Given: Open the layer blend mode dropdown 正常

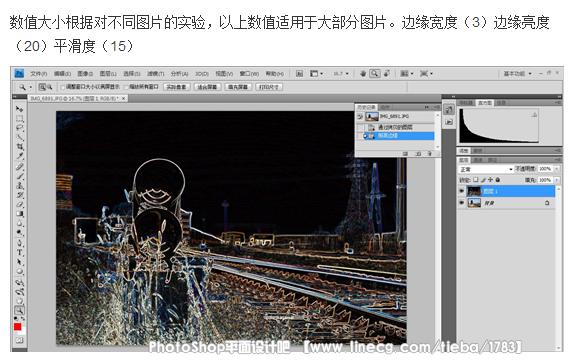Looking at the screenshot, I should click(486, 169).
